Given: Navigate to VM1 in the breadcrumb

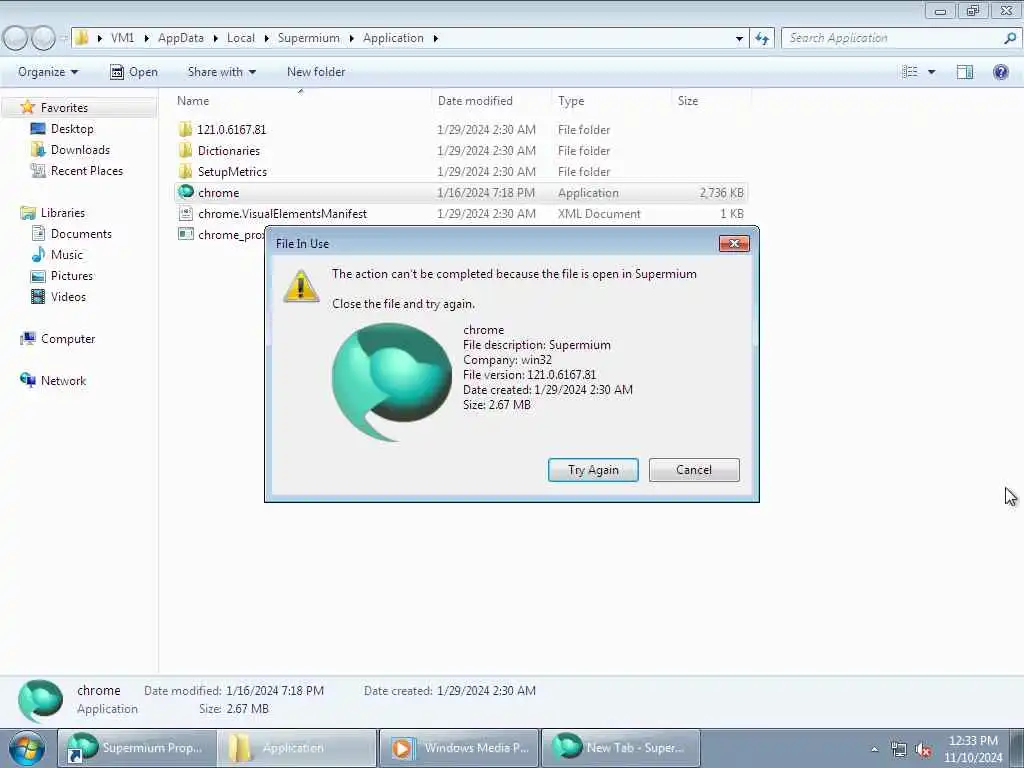Looking at the screenshot, I should point(122,38).
